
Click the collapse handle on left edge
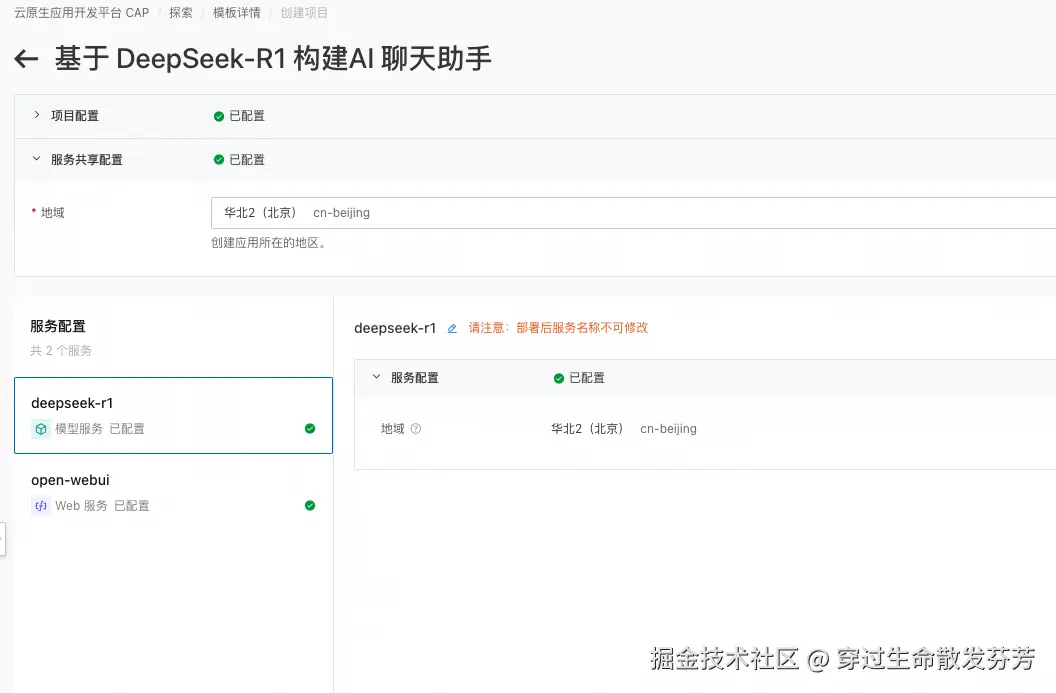(2, 538)
